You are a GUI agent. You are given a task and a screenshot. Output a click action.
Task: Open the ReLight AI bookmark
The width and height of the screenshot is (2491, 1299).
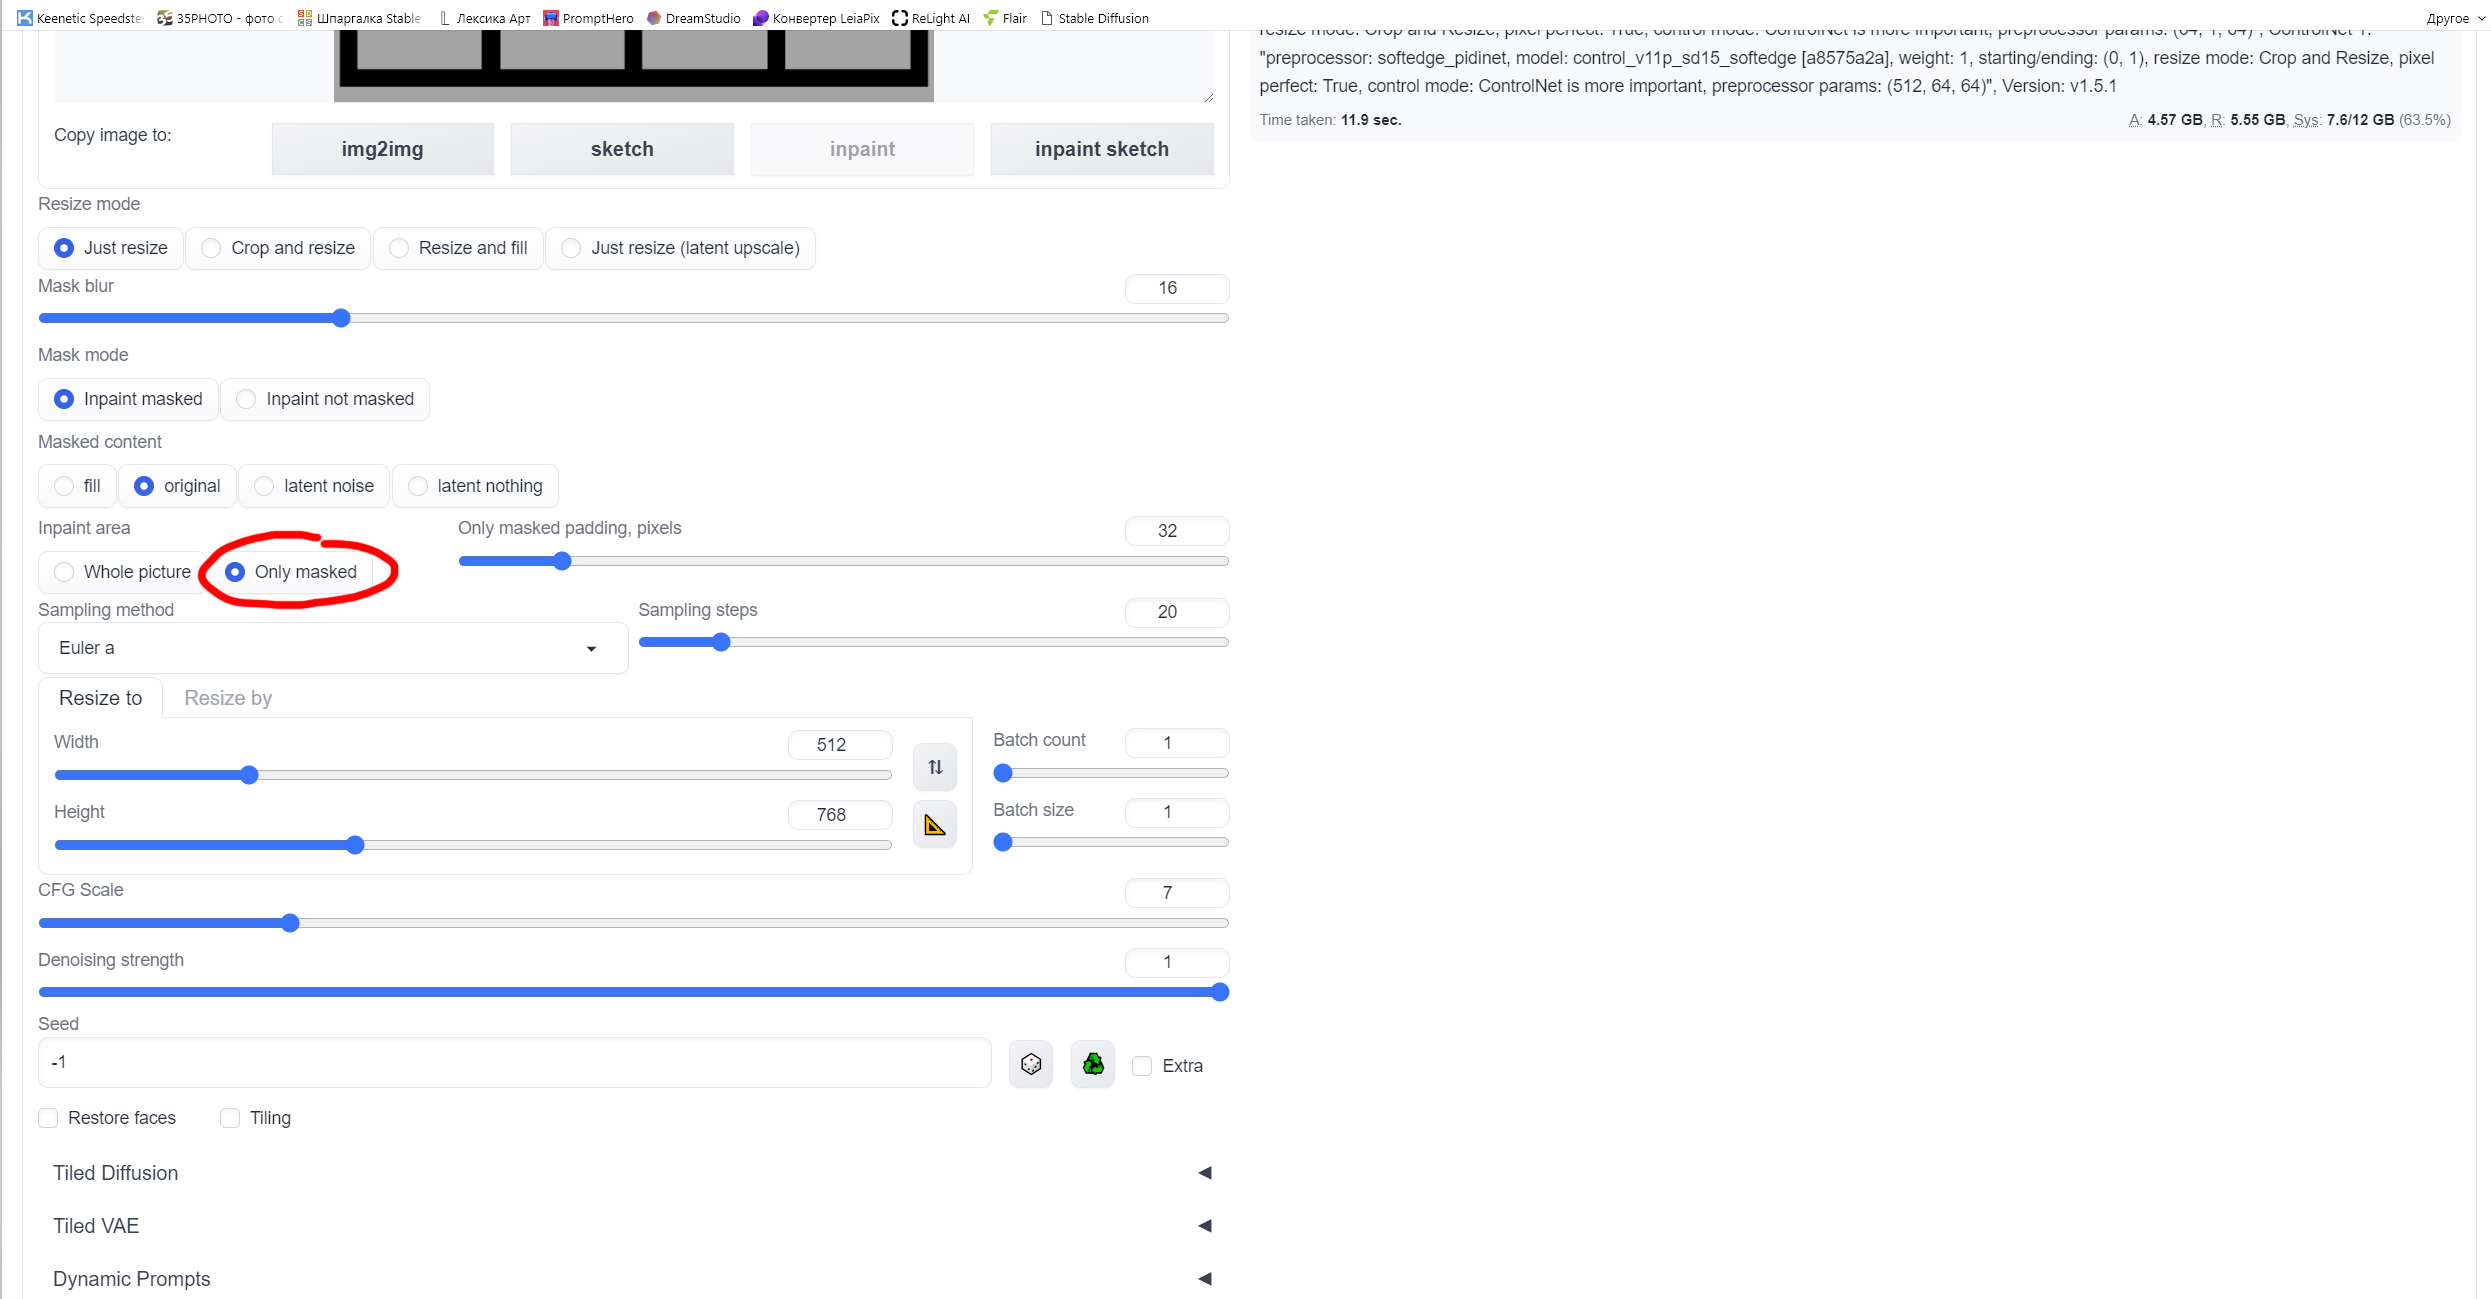click(x=930, y=17)
